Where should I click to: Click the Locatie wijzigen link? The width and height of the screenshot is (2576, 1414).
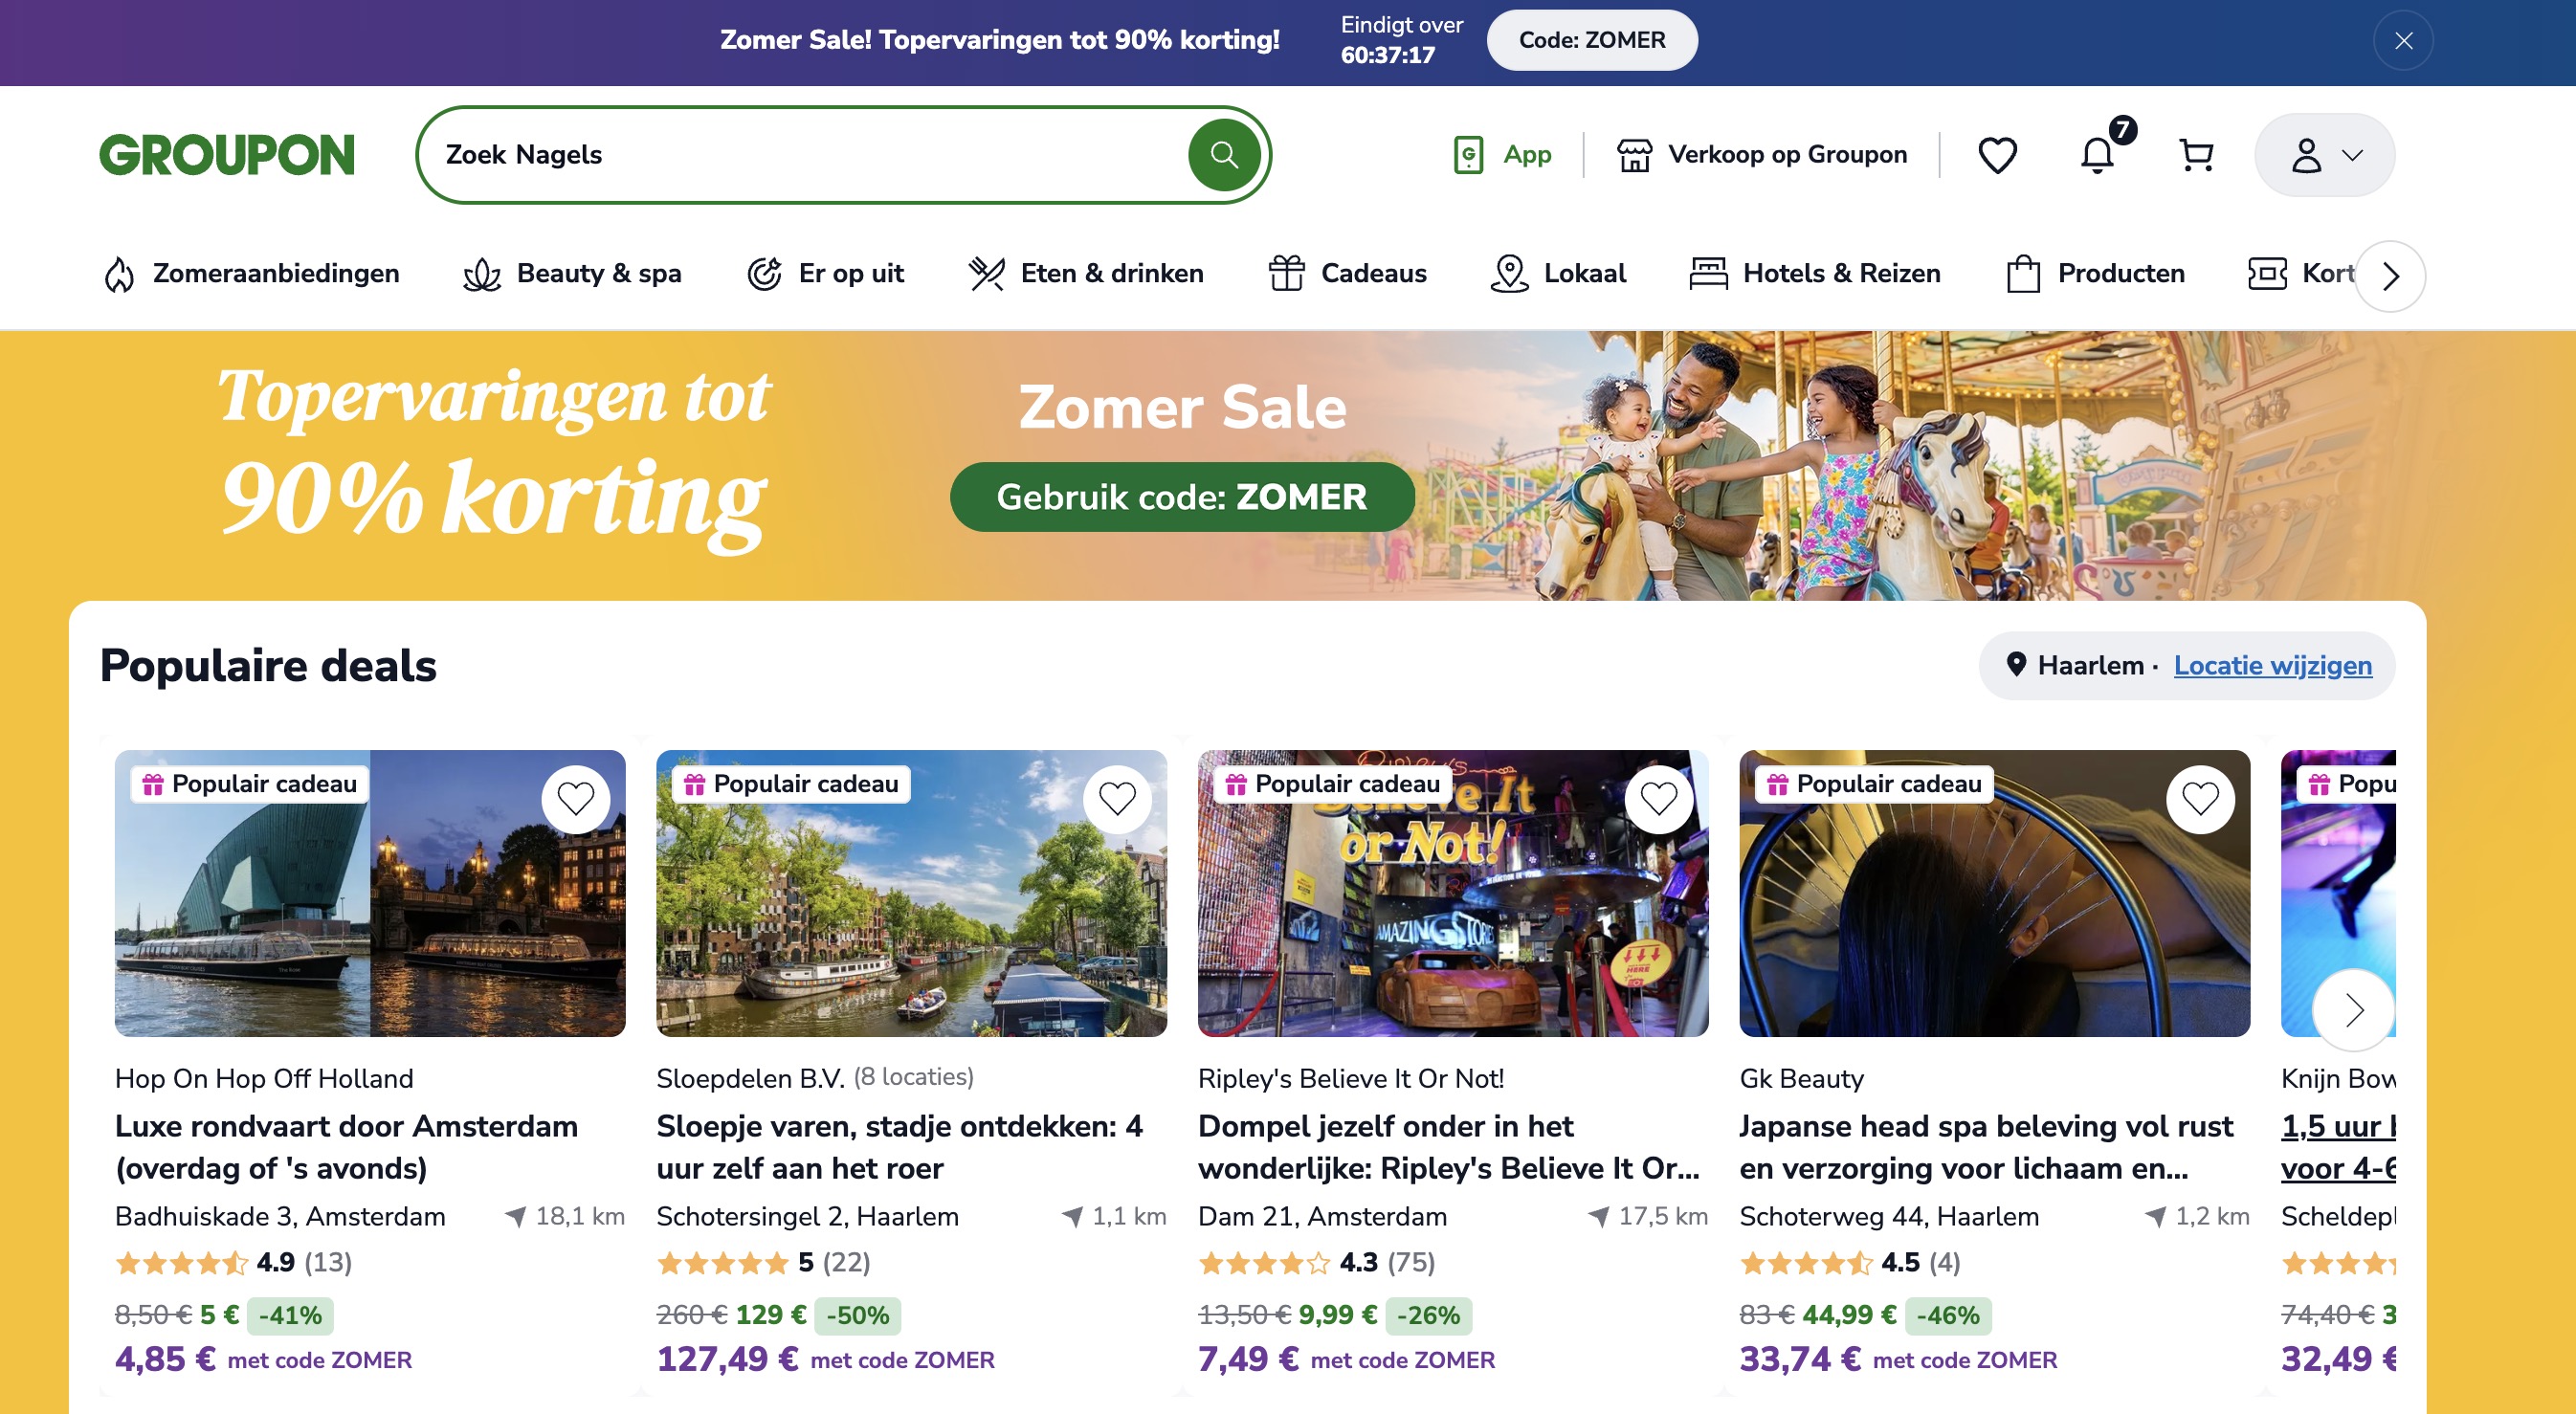2272,665
